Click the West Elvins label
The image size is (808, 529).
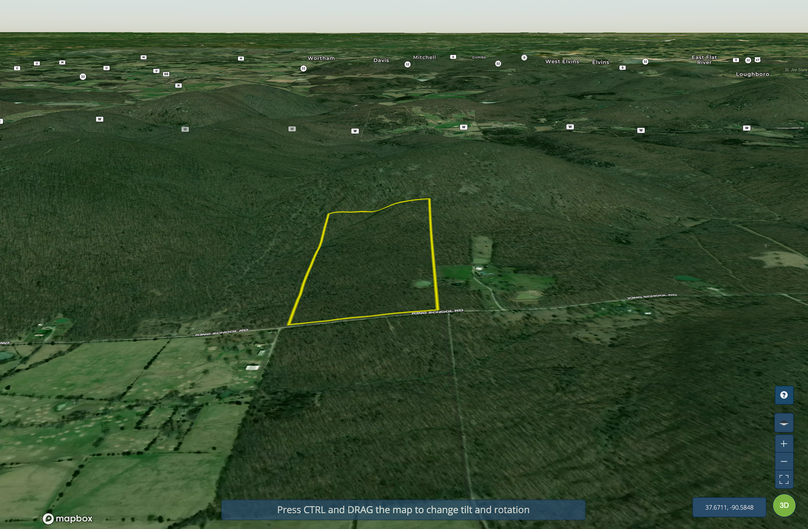point(561,62)
